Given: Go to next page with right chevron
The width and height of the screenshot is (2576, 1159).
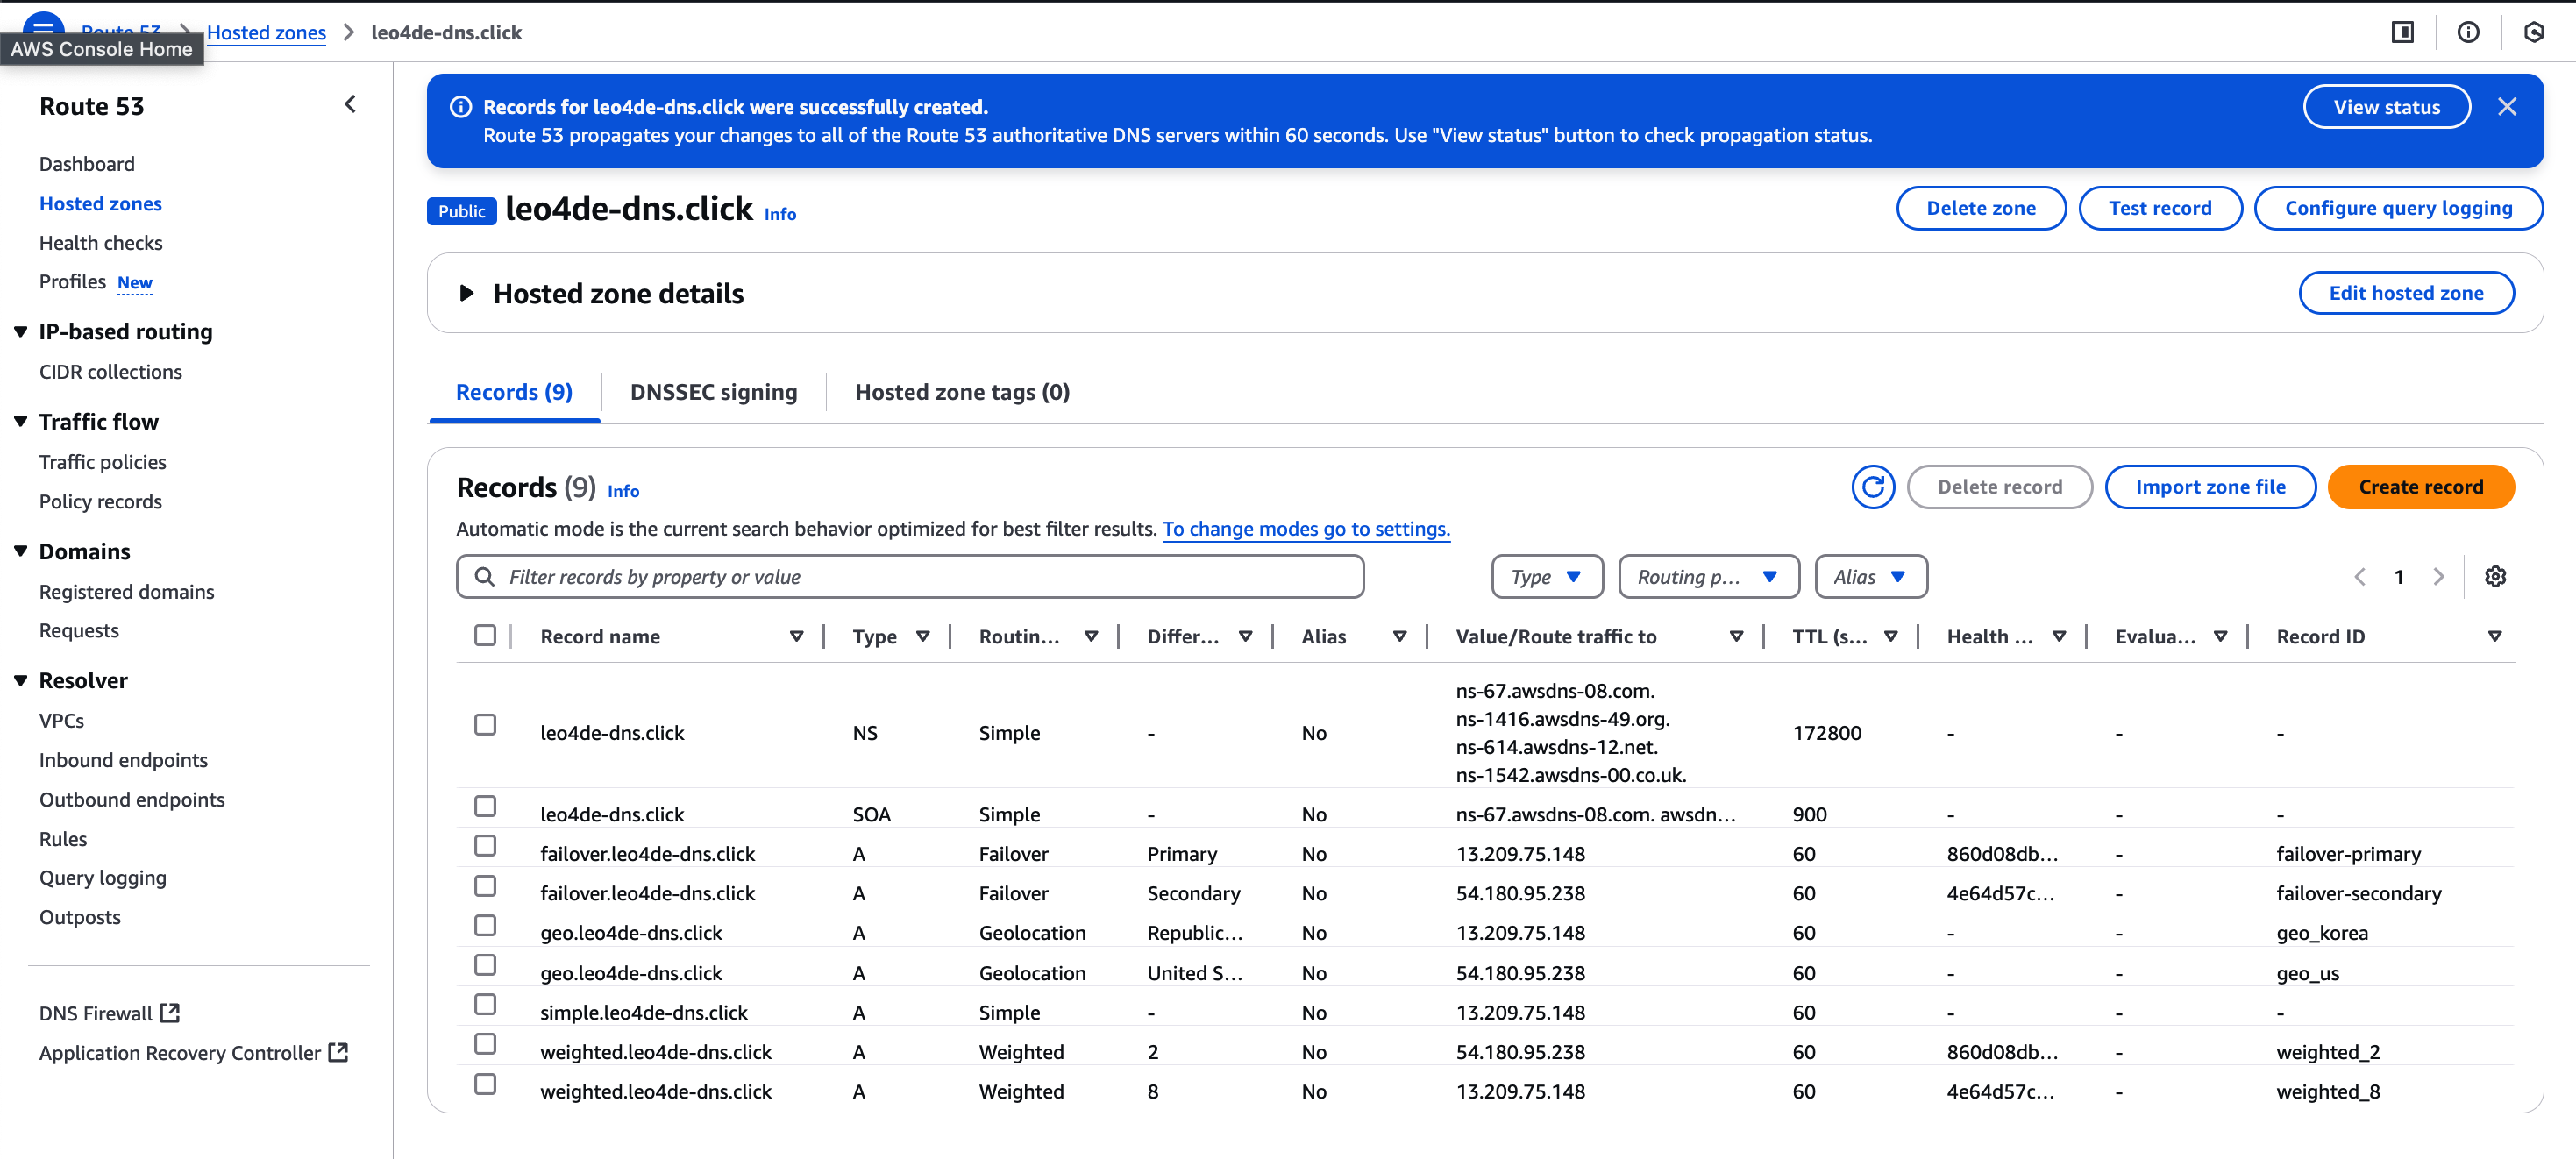Looking at the screenshot, I should 2439,576.
